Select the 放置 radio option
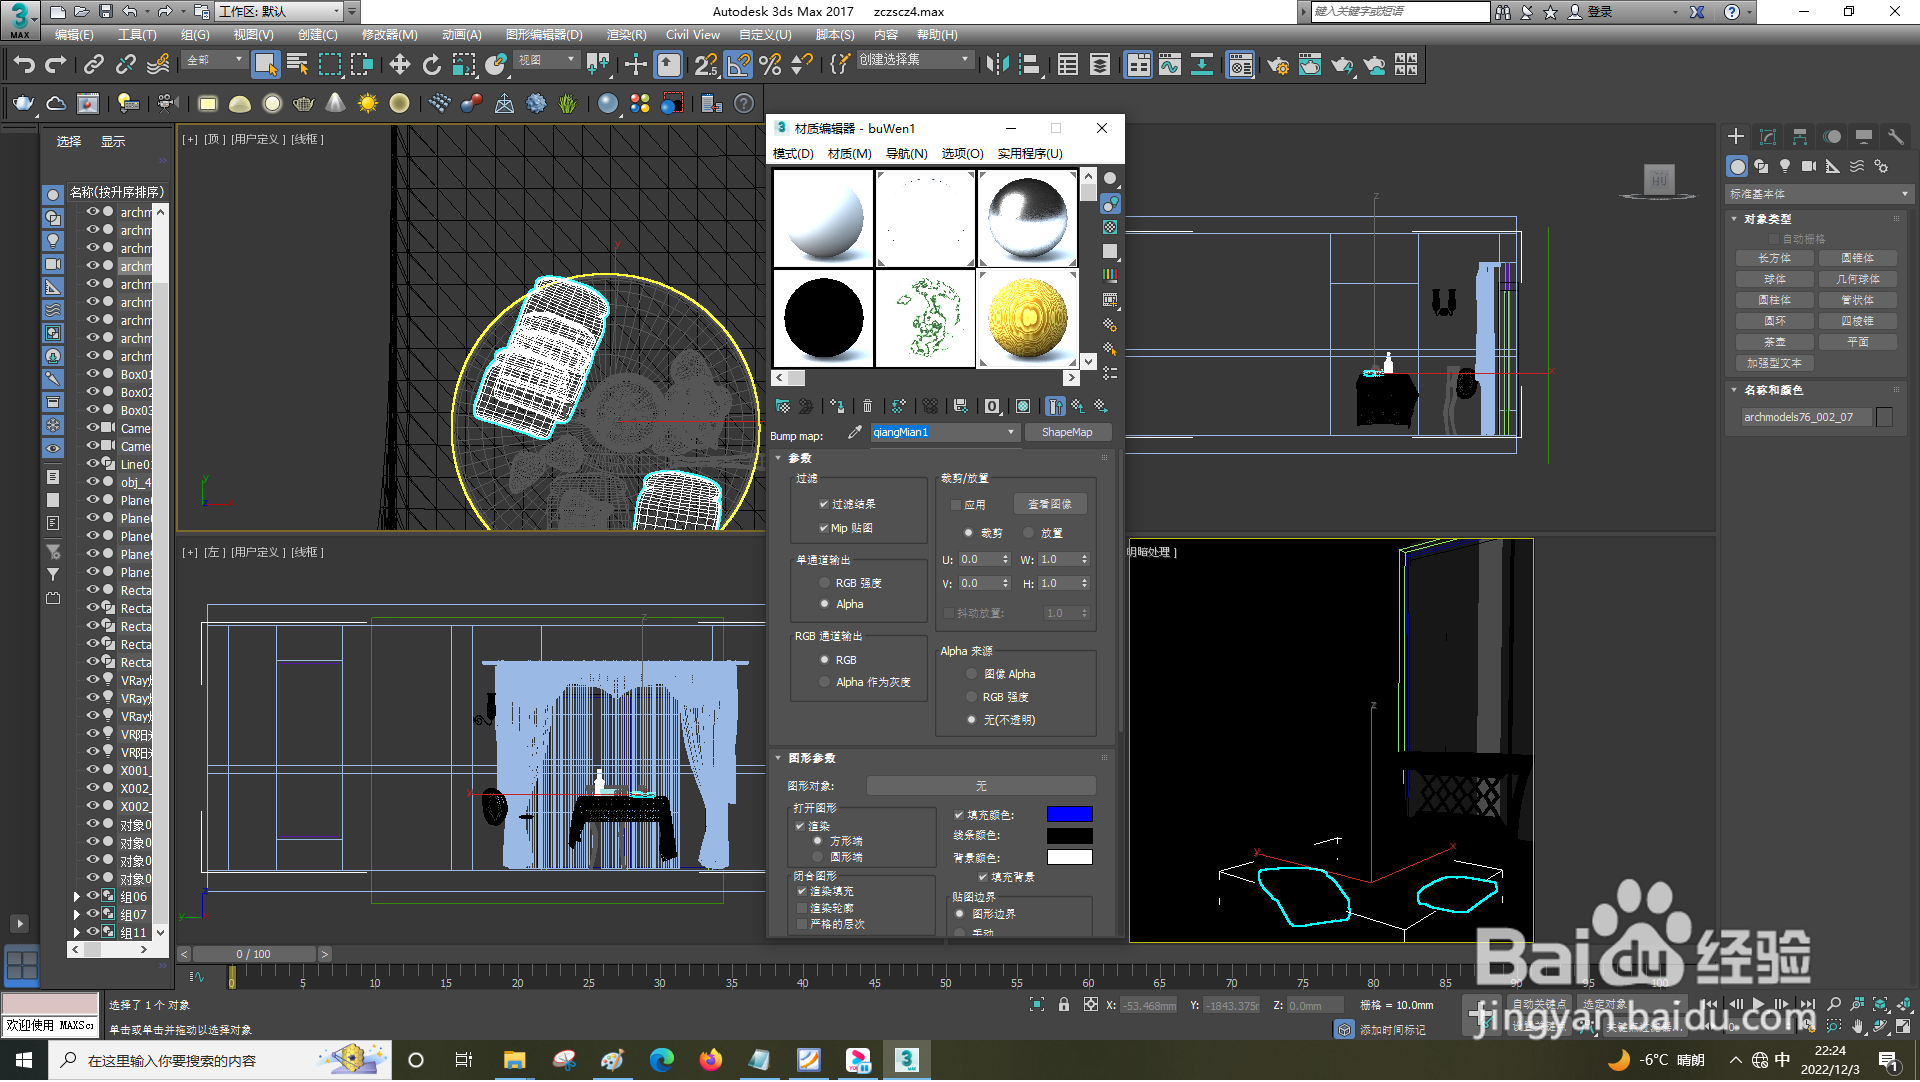 click(1029, 533)
